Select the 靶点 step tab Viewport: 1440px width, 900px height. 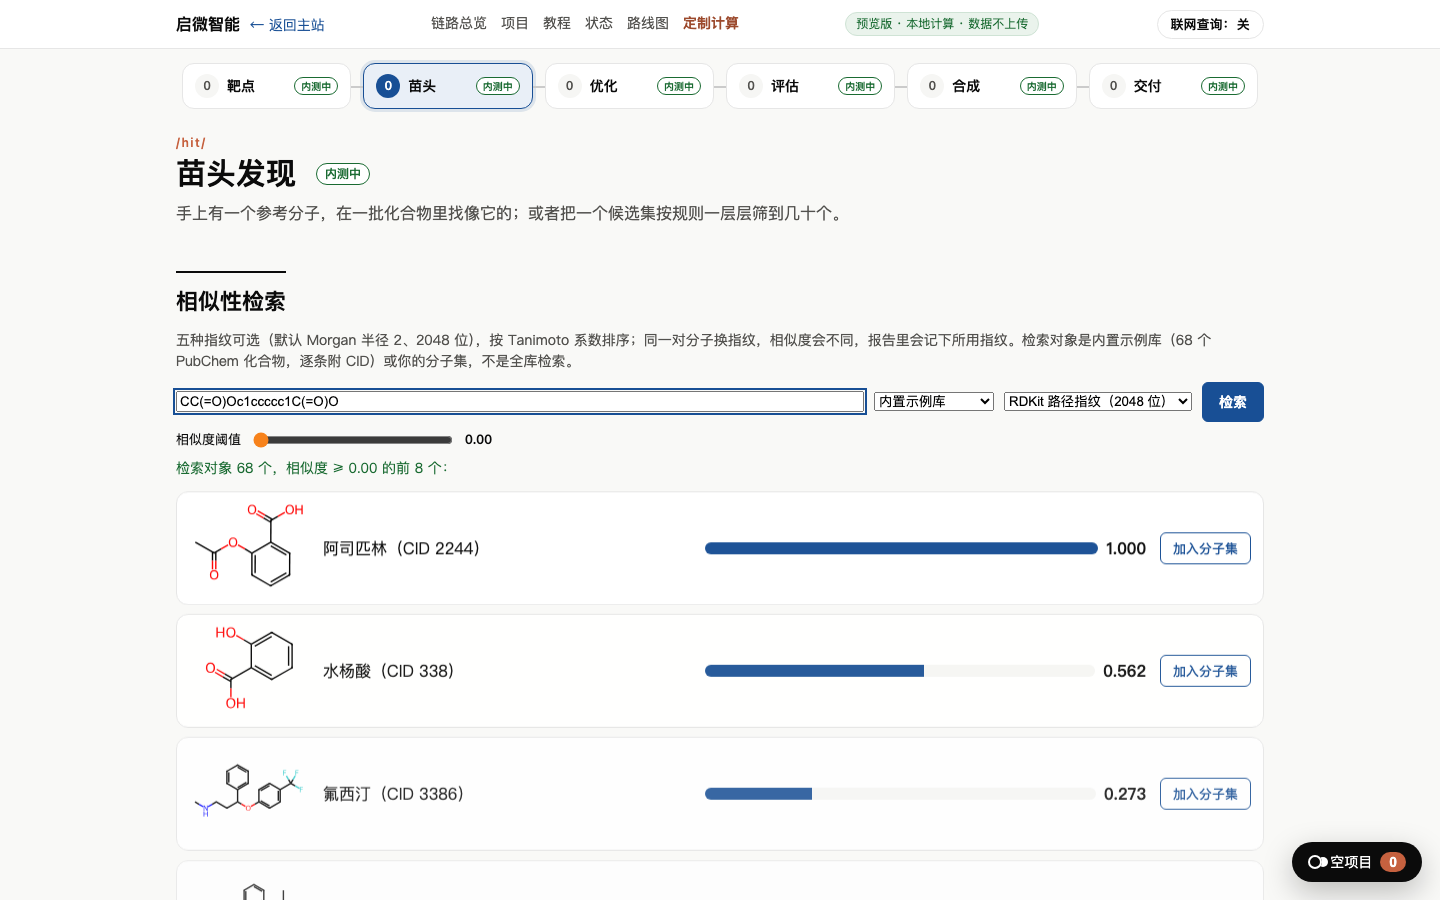point(266,86)
